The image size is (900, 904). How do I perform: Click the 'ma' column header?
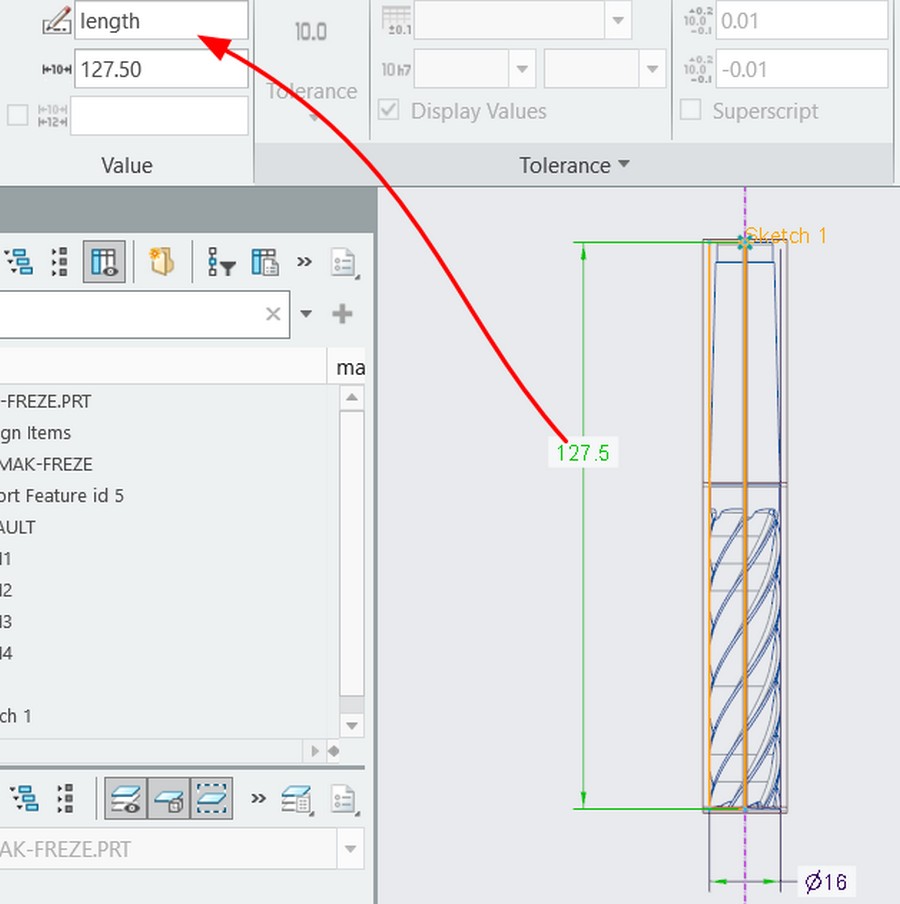click(350, 367)
